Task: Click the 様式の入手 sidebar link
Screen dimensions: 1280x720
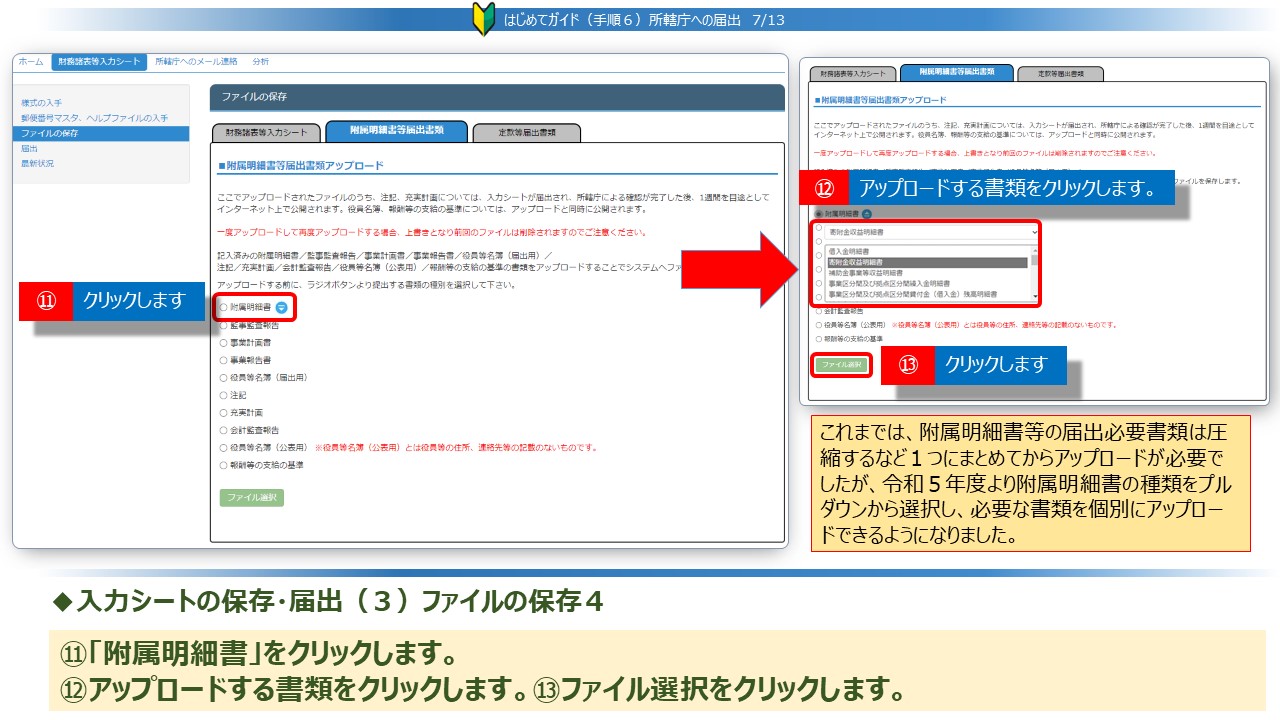Action: (42, 103)
